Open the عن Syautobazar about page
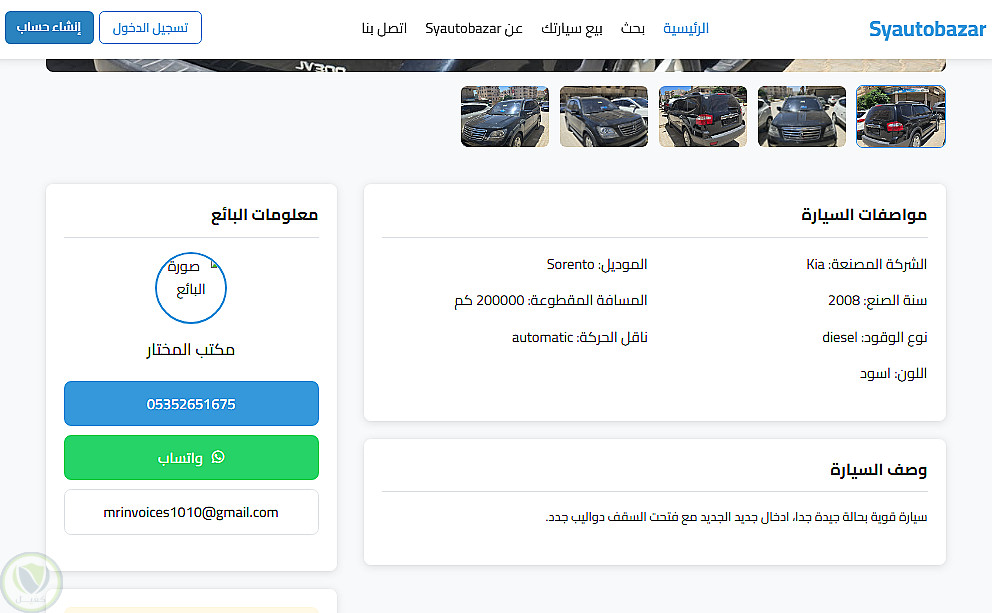The height and width of the screenshot is (613, 992). pyautogui.click(x=474, y=28)
